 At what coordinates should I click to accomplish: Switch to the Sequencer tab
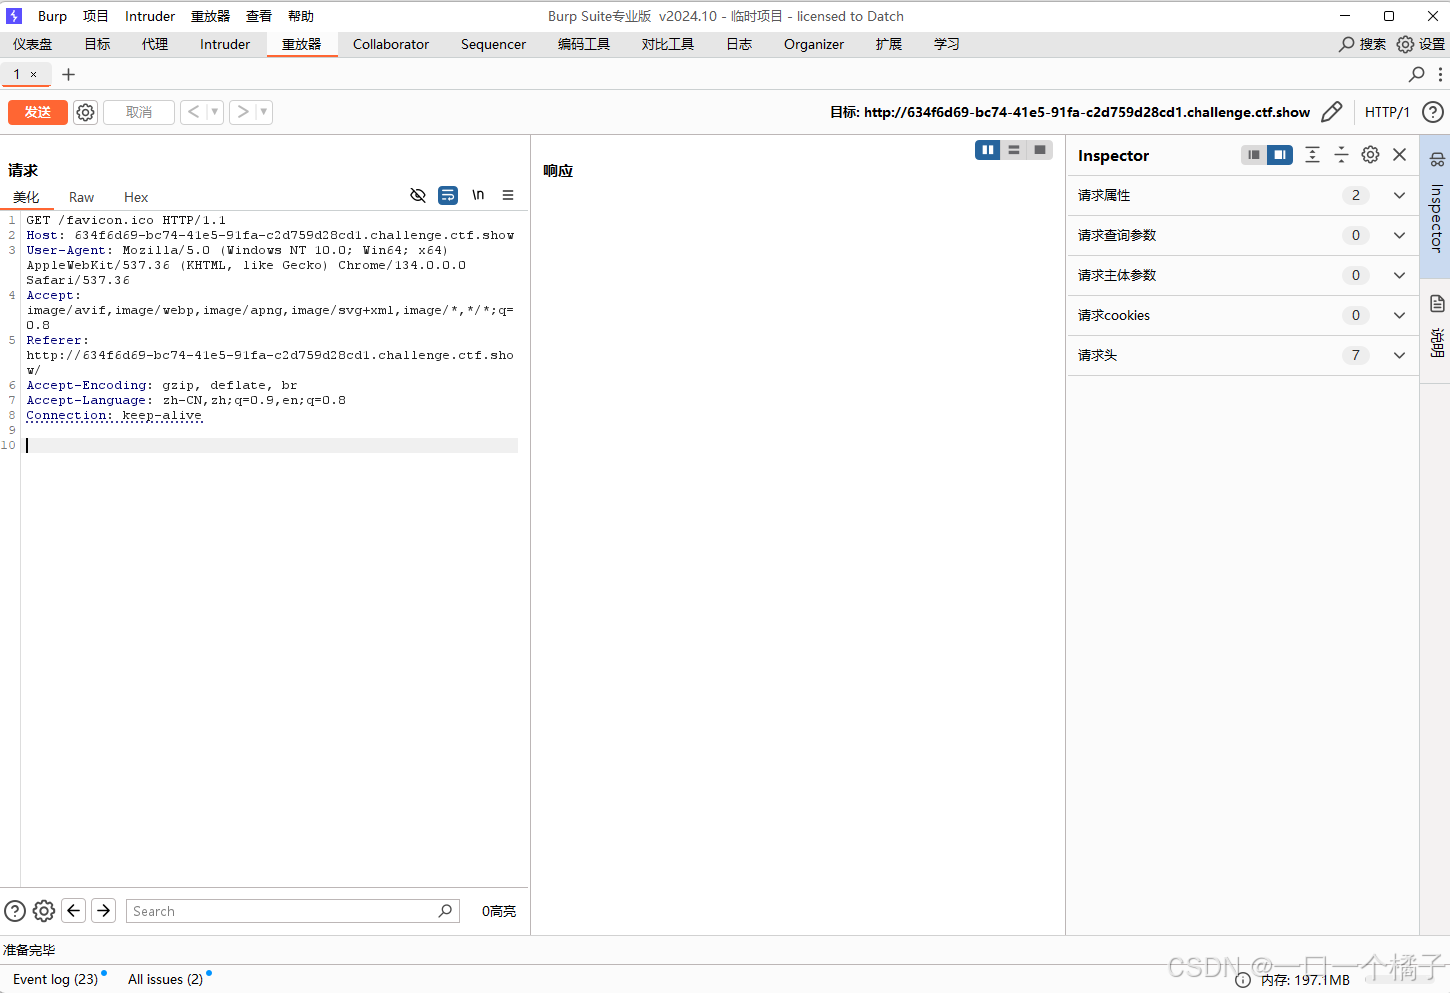[x=493, y=44]
